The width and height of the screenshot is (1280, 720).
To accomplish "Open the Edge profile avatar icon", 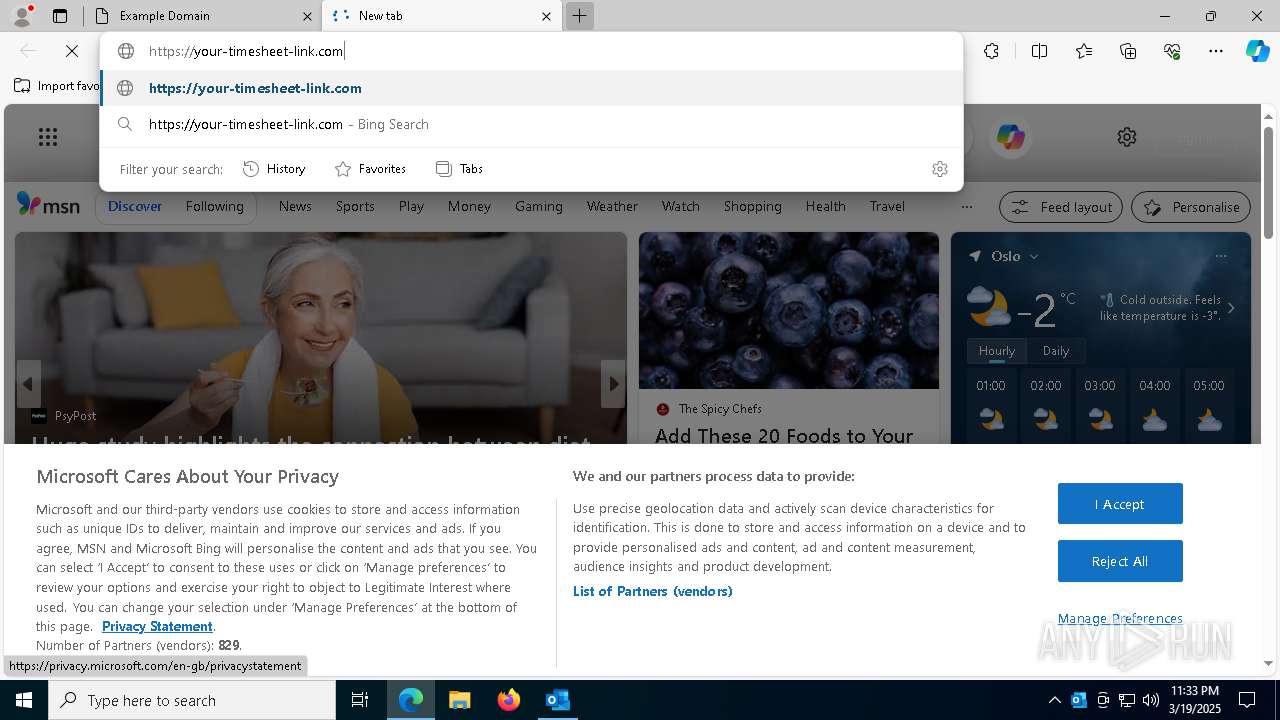I will (22, 16).
